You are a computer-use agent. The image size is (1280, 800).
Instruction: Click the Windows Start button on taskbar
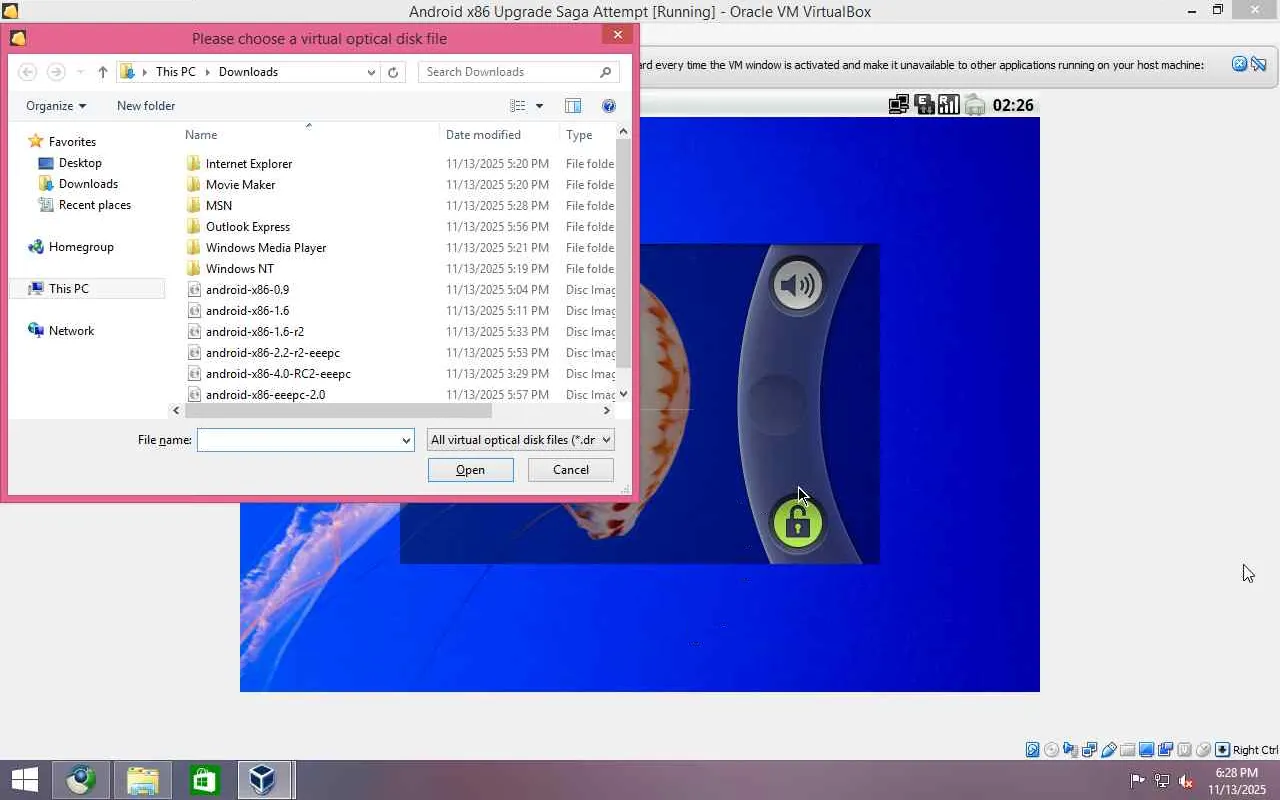(24, 780)
